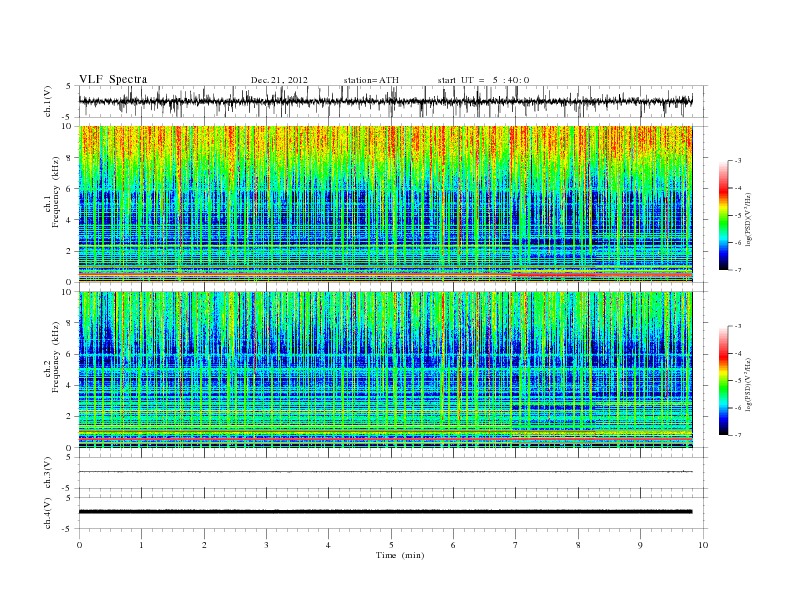The height and width of the screenshot is (612, 792).
Task: Click time axis tick label "8"
Action: pyautogui.click(x=578, y=545)
